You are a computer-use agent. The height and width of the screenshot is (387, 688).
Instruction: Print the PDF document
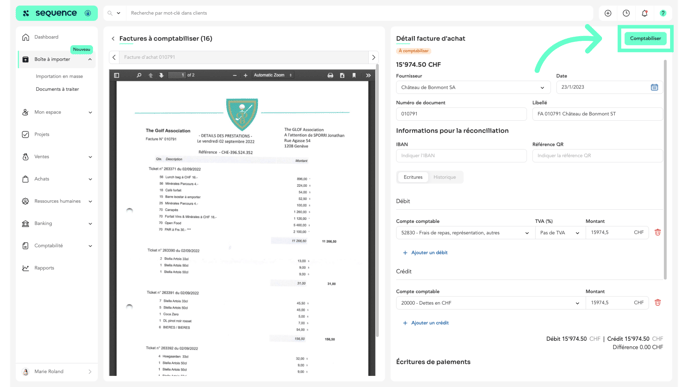point(330,75)
